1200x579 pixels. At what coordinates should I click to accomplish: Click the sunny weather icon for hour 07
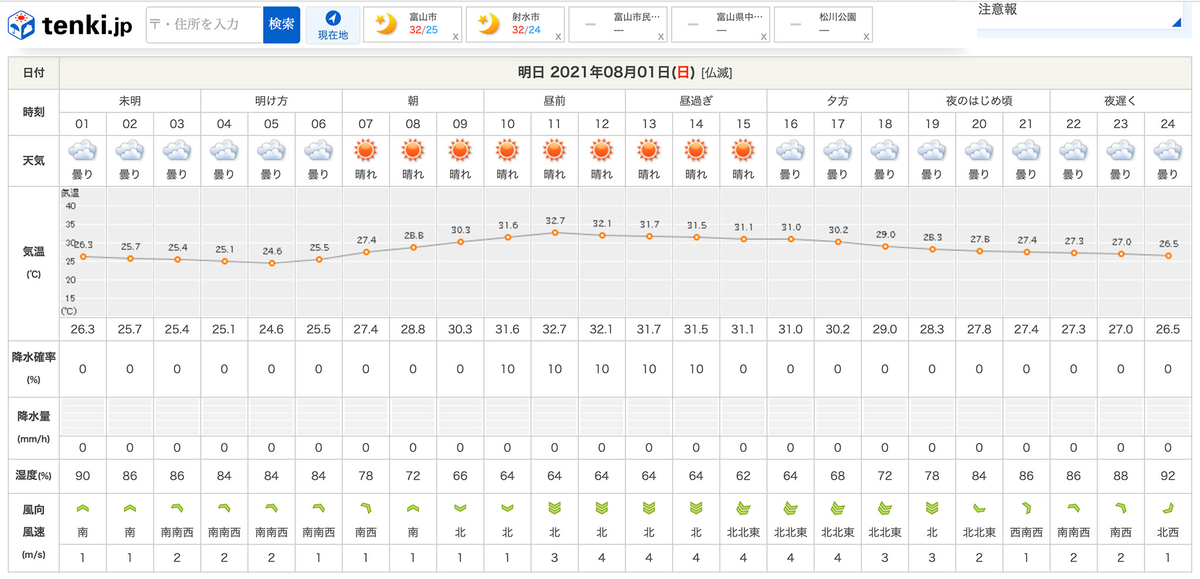pyautogui.click(x=365, y=150)
